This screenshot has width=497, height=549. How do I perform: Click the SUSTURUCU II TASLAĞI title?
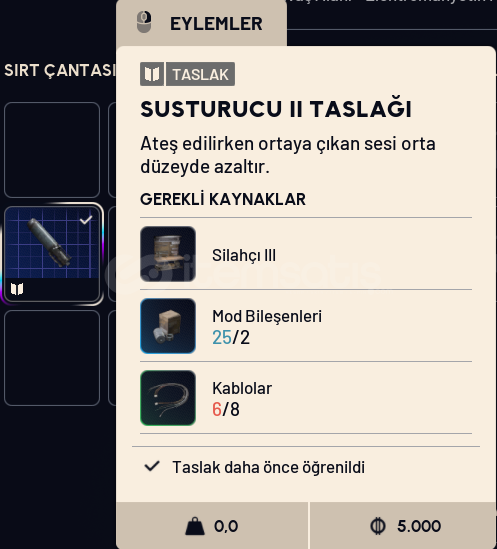(x=276, y=109)
